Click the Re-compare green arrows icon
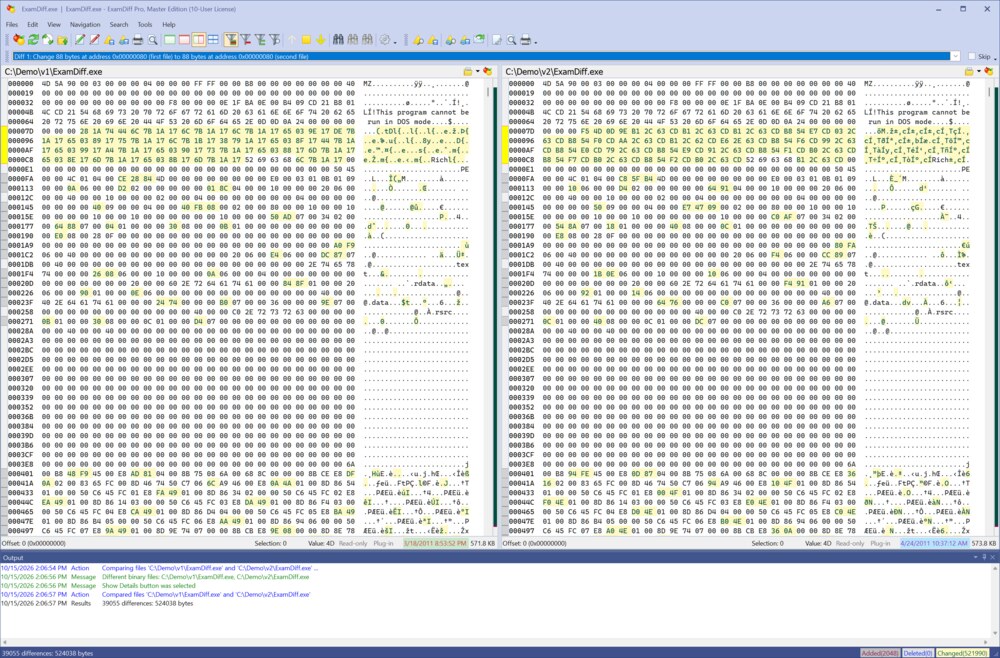The width and height of the screenshot is (1000, 658). (34, 40)
